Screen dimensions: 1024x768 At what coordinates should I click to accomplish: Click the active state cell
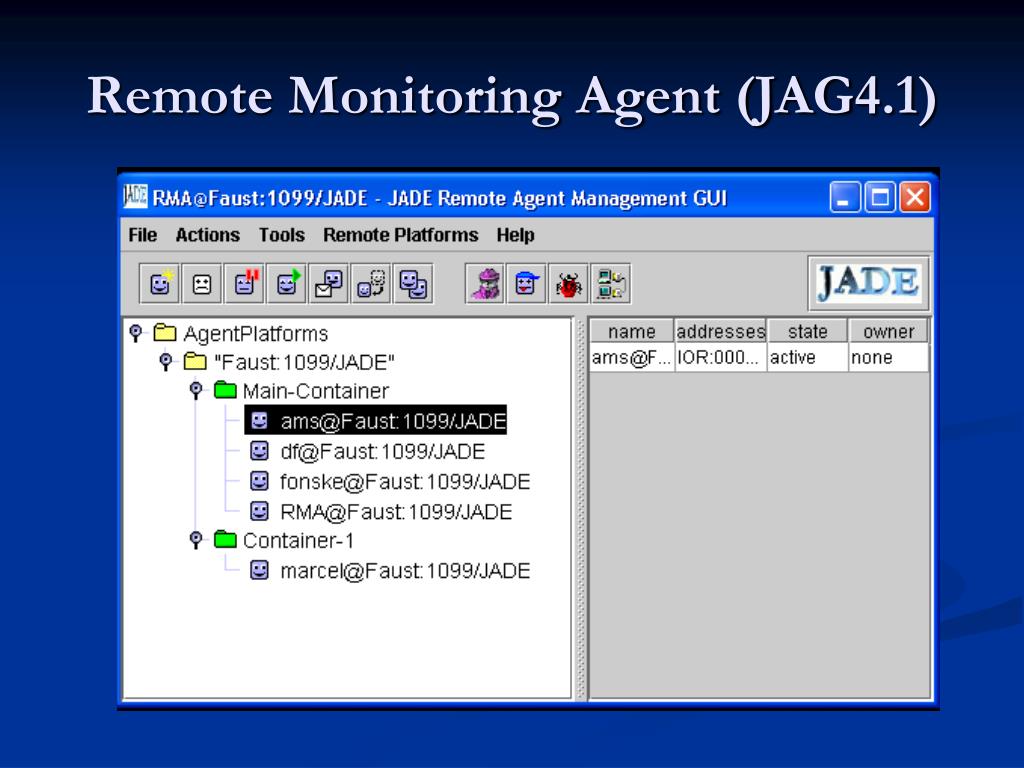pyautogui.click(x=807, y=357)
